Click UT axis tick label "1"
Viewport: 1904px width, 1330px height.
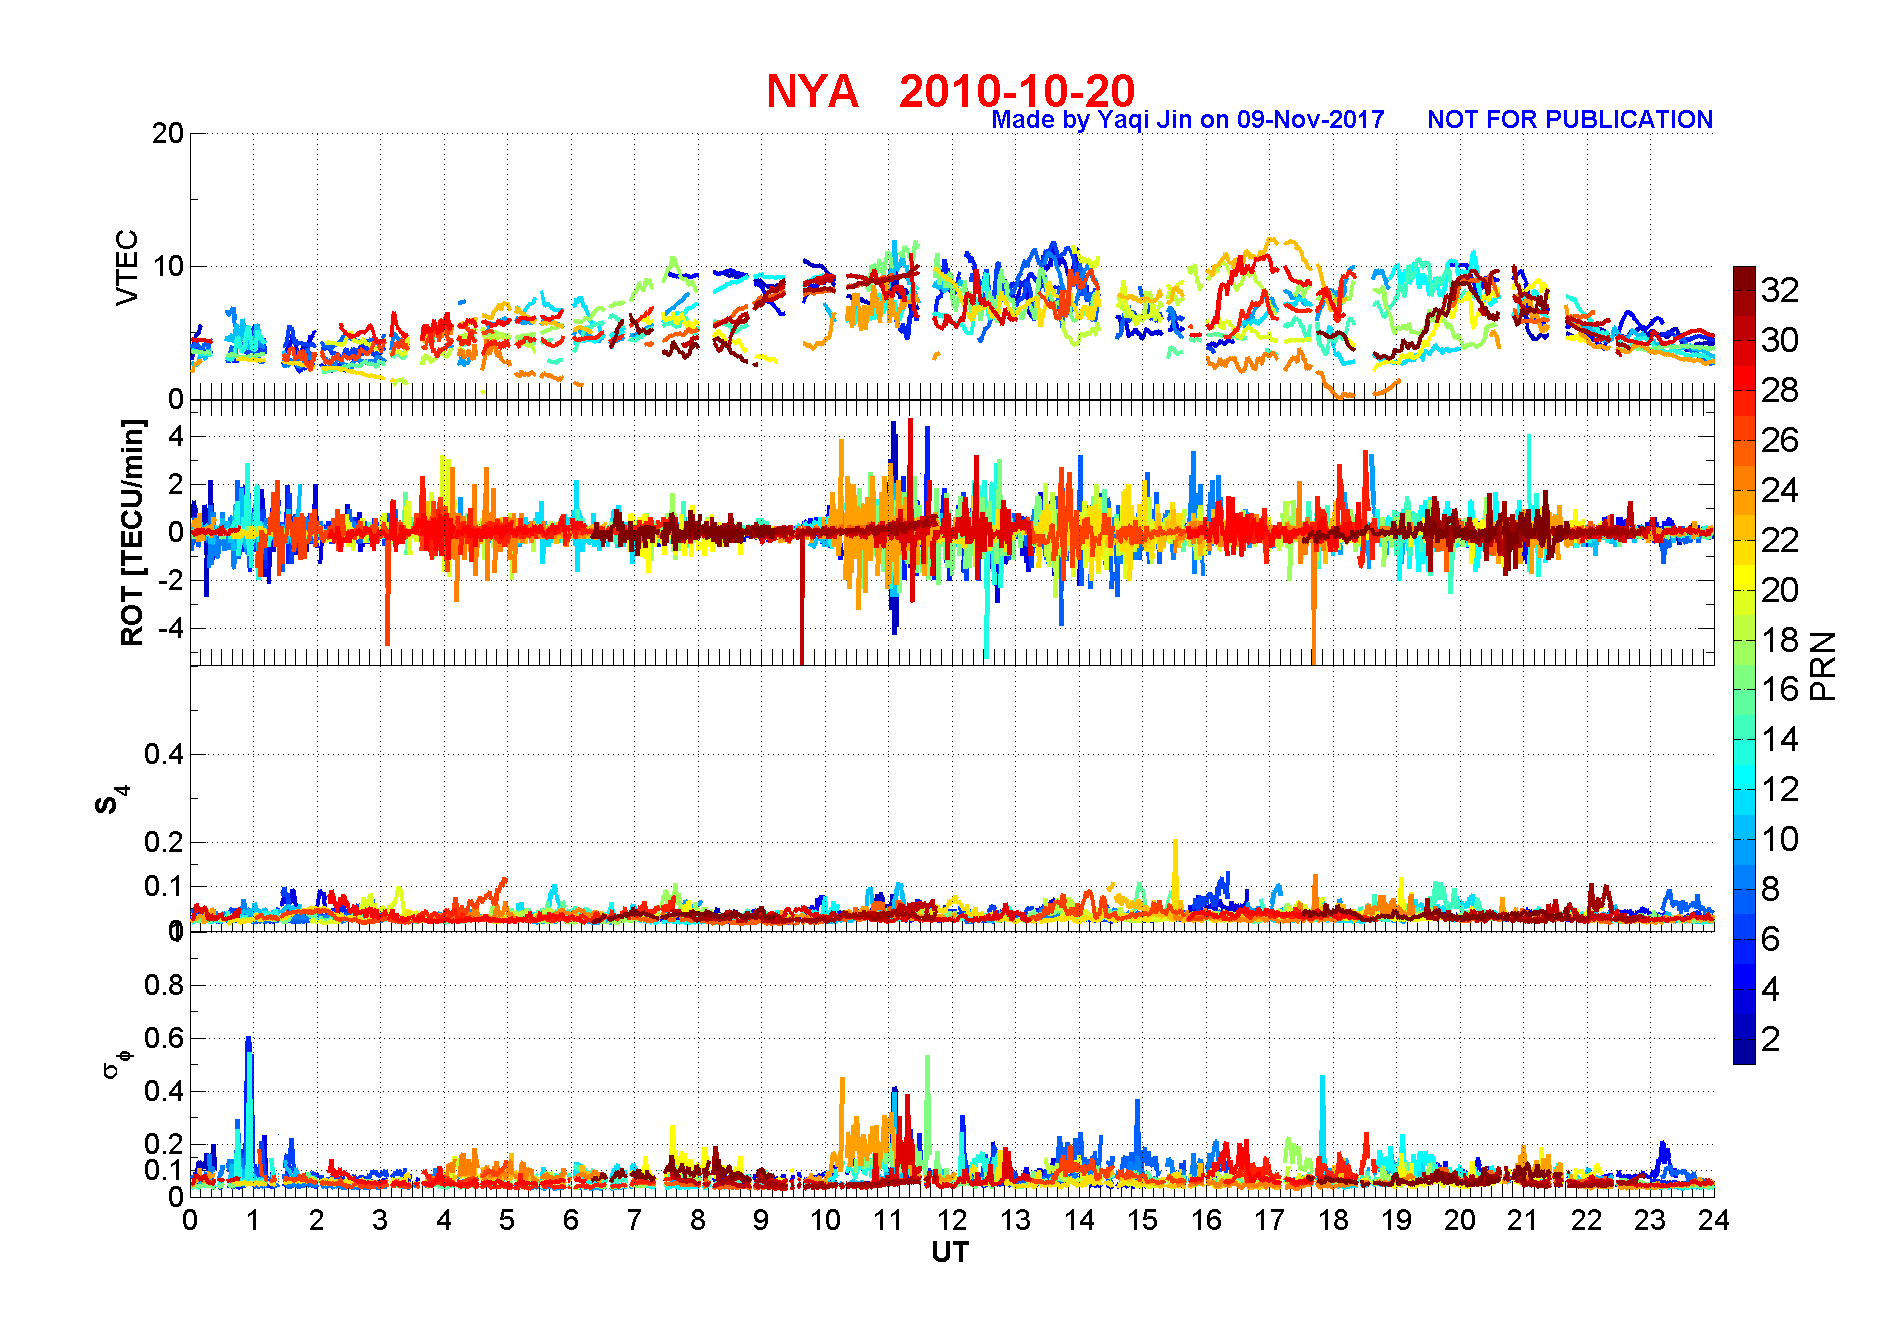(x=253, y=1220)
